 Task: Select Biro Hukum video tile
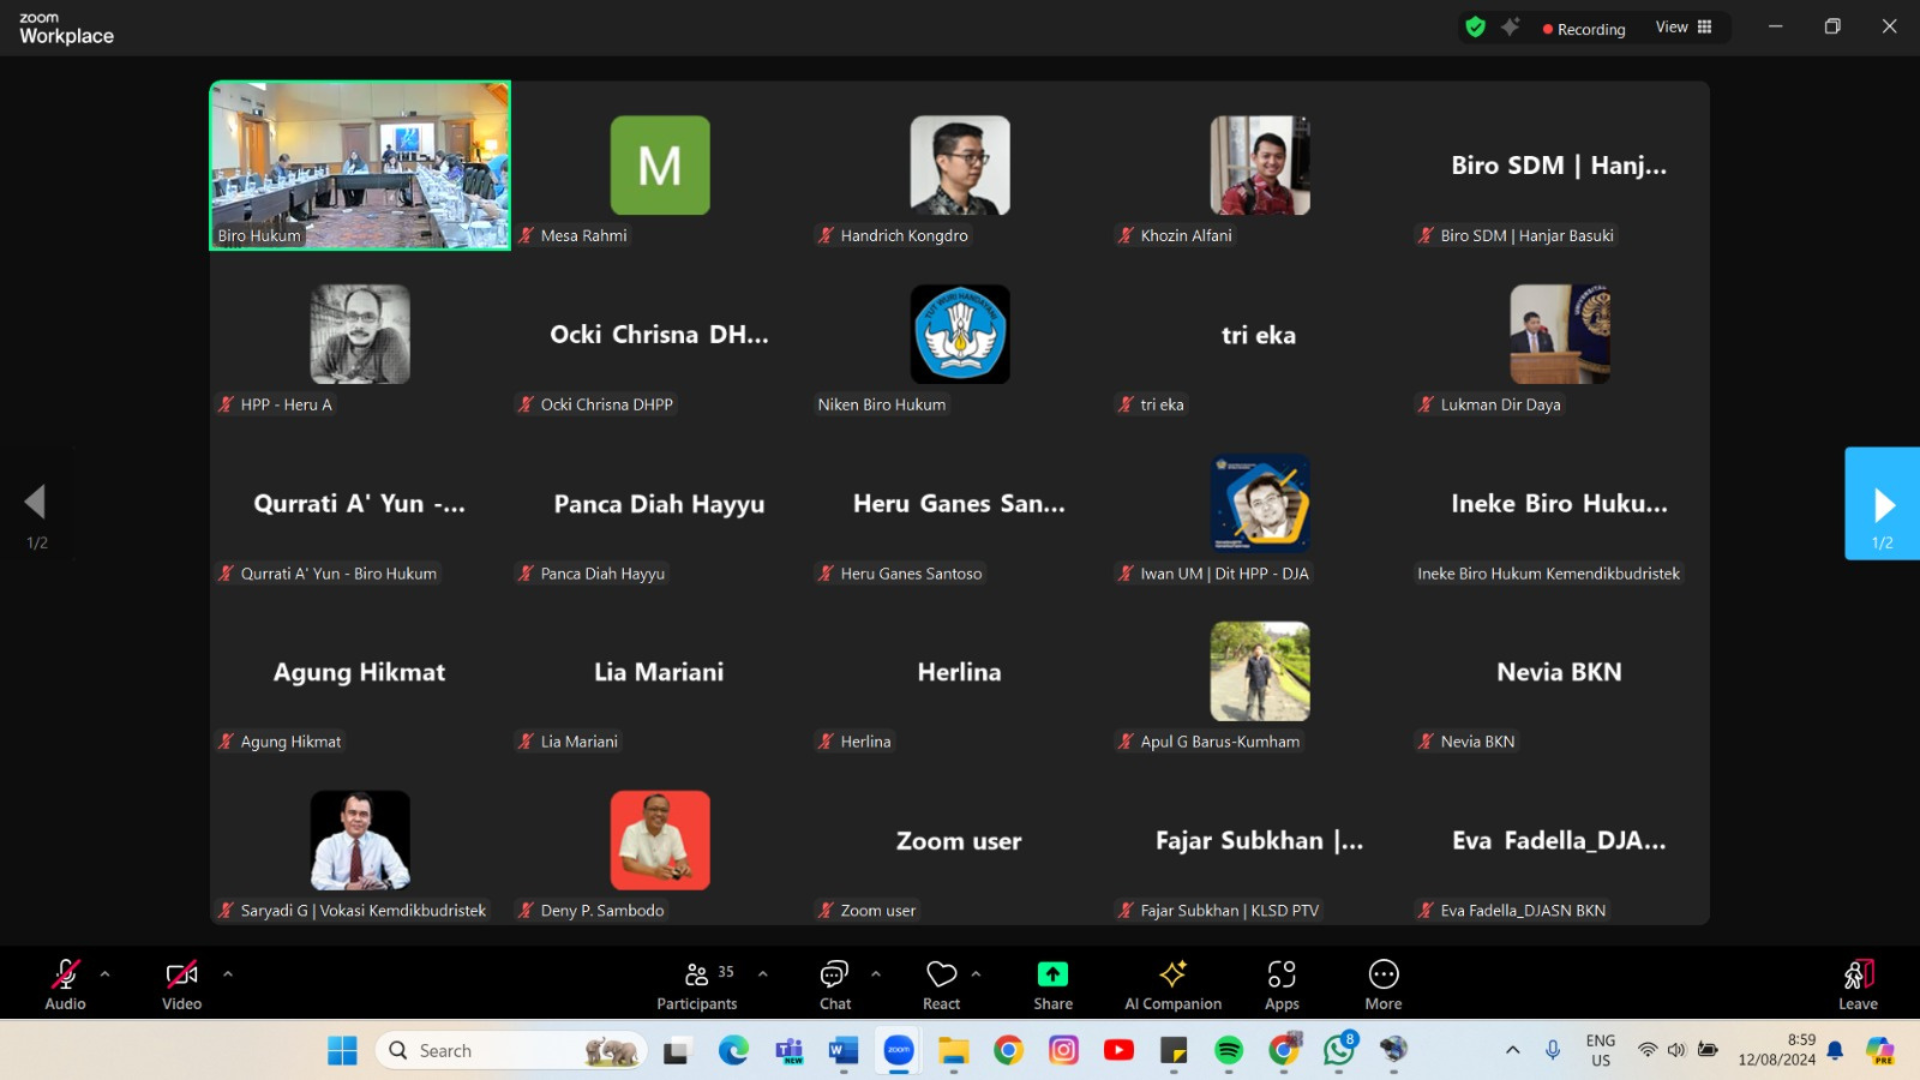click(x=360, y=165)
